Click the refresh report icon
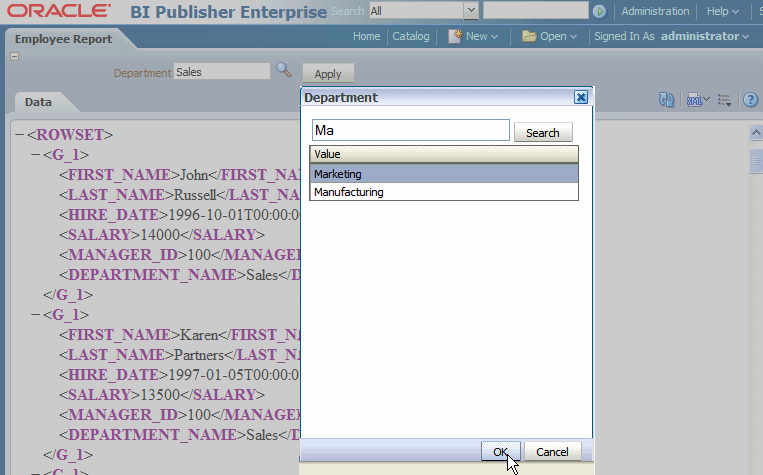763x475 pixels. 666,100
